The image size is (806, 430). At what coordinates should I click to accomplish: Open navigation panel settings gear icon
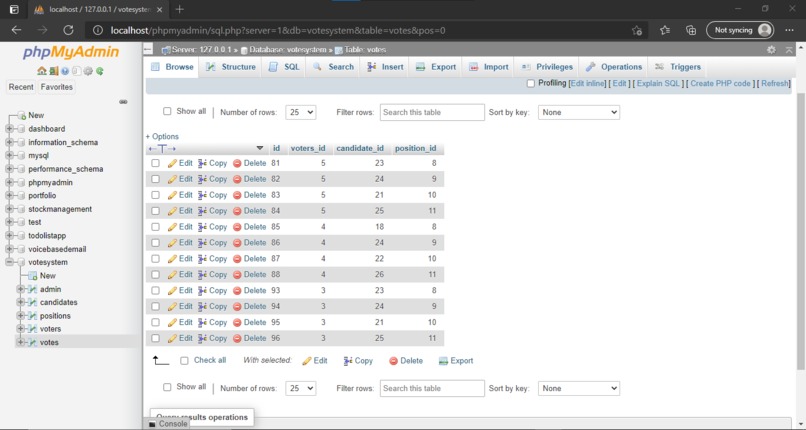click(88, 71)
